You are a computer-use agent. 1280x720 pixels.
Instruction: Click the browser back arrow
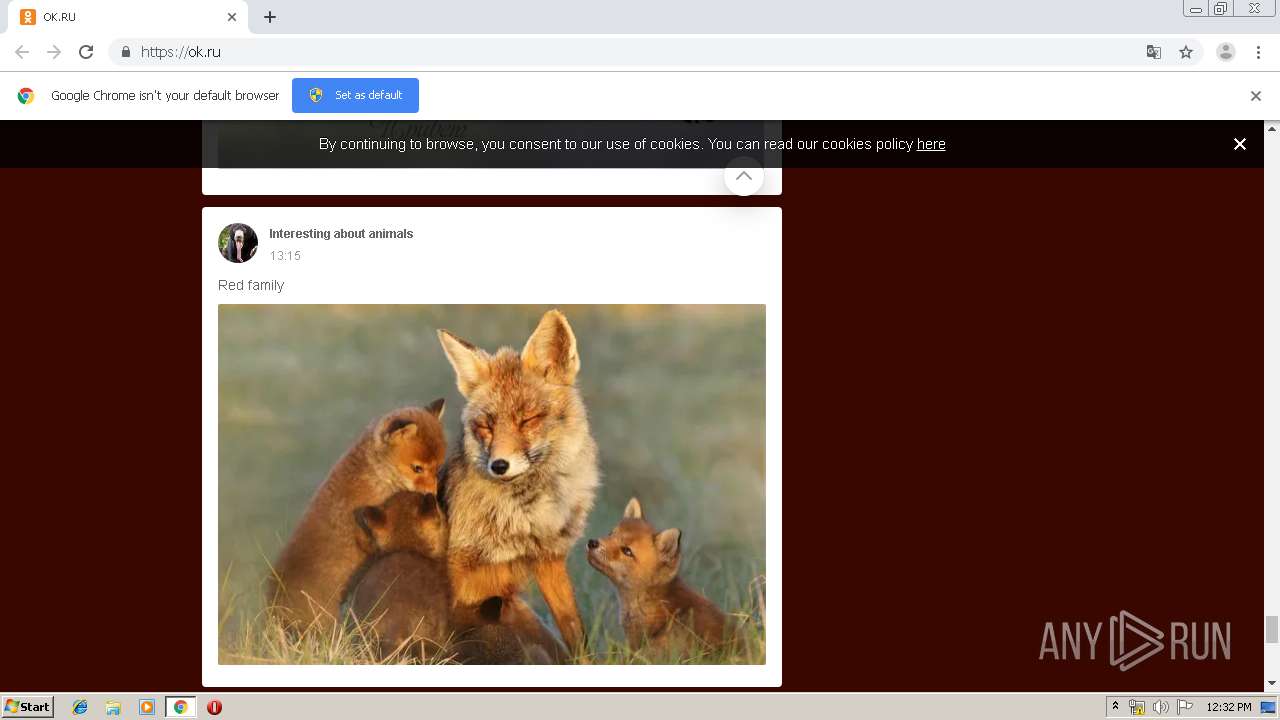[22, 52]
